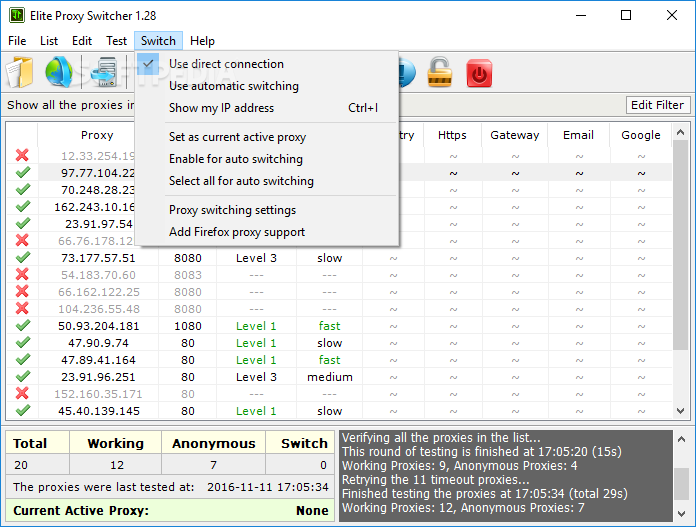The image size is (696, 527).
Task: Select proxy row 50.93.204.181
Action: [339, 326]
